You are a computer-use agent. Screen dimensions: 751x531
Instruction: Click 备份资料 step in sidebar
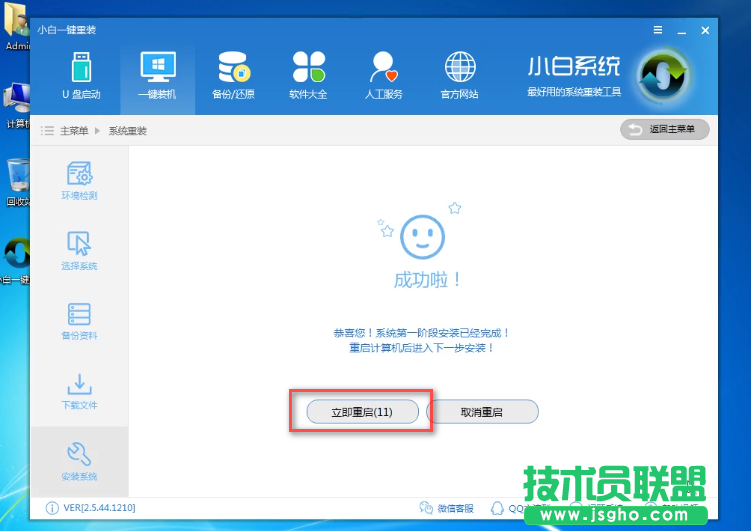point(80,321)
